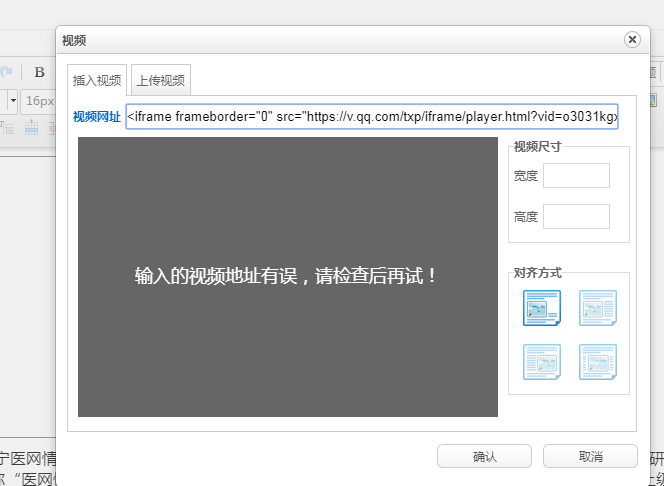The height and width of the screenshot is (486, 664).
Task: Select the no-float alignment icon
Action: (542, 308)
